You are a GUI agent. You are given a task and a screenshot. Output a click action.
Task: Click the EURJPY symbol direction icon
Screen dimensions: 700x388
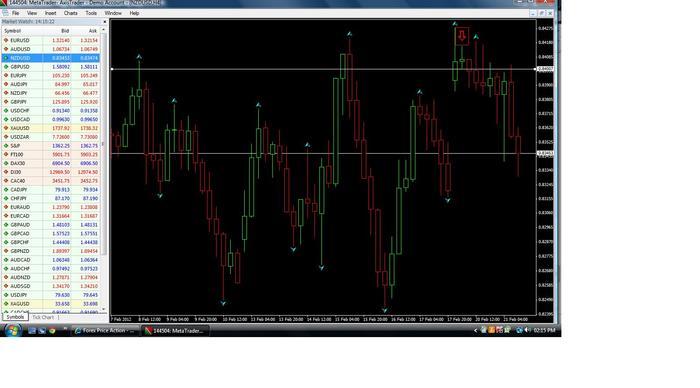(x=6, y=75)
